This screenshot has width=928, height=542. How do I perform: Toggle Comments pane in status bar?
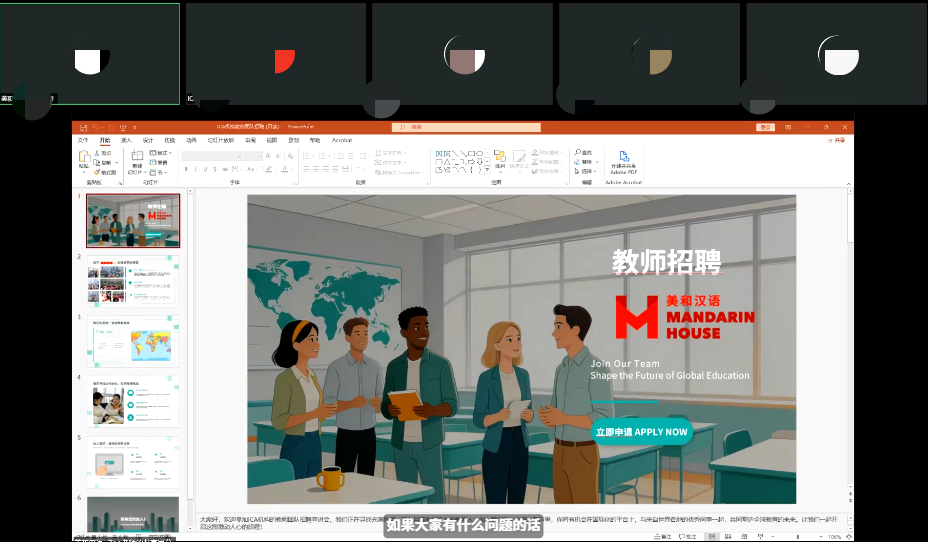pyautogui.click(x=688, y=537)
